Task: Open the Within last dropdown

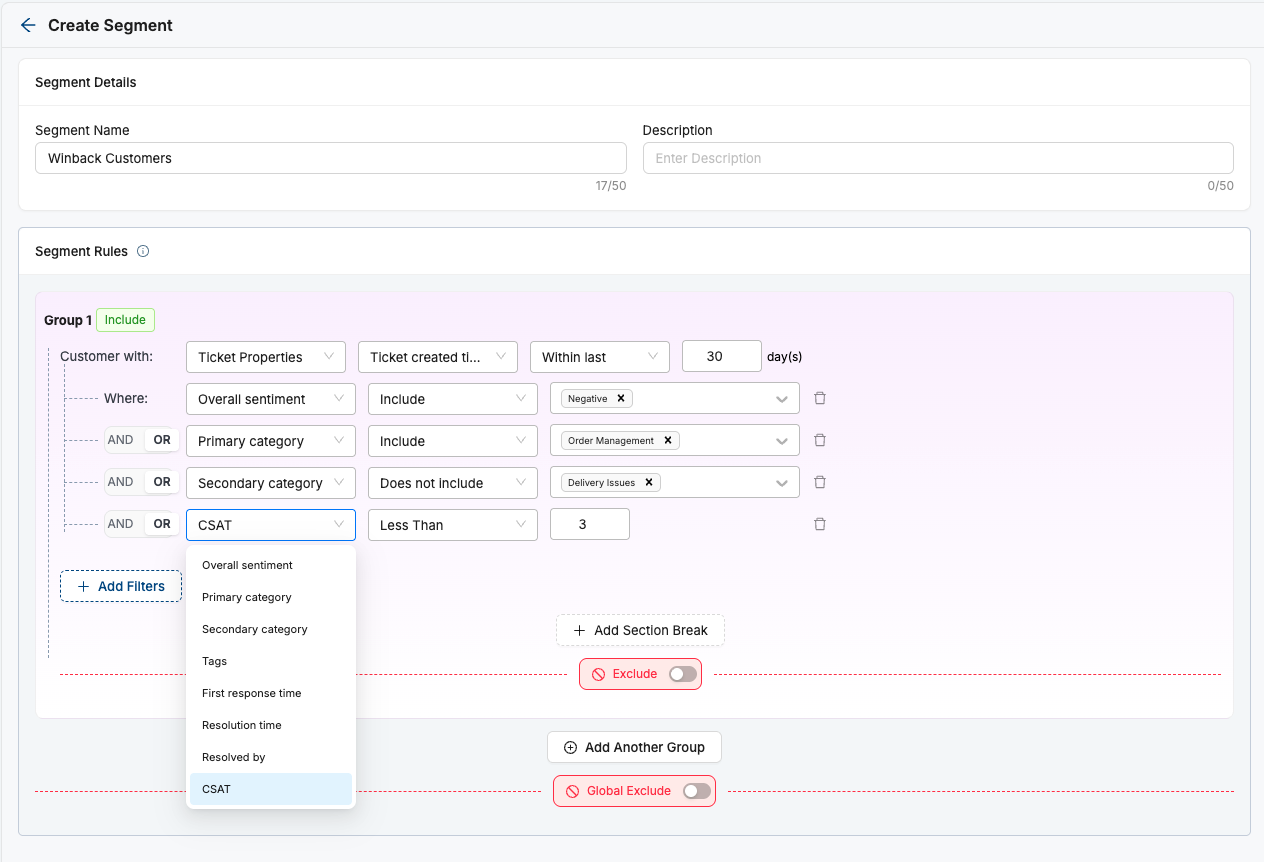Action: pyautogui.click(x=600, y=357)
